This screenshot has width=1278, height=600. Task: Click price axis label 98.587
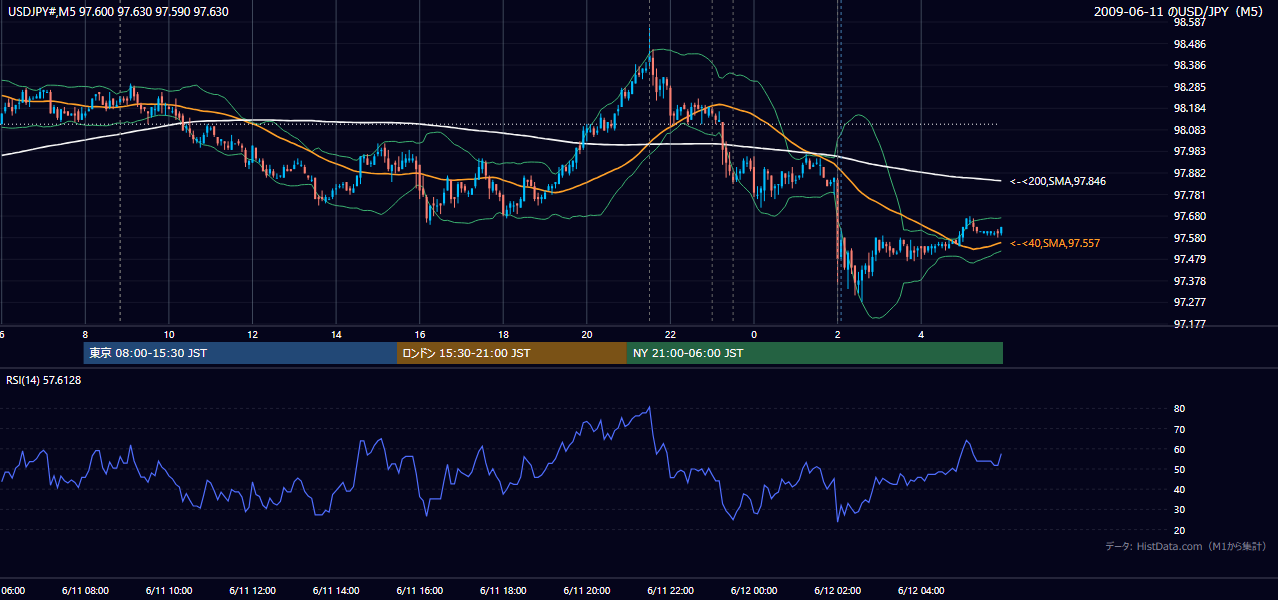pyautogui.click(x=1190, y=22)
